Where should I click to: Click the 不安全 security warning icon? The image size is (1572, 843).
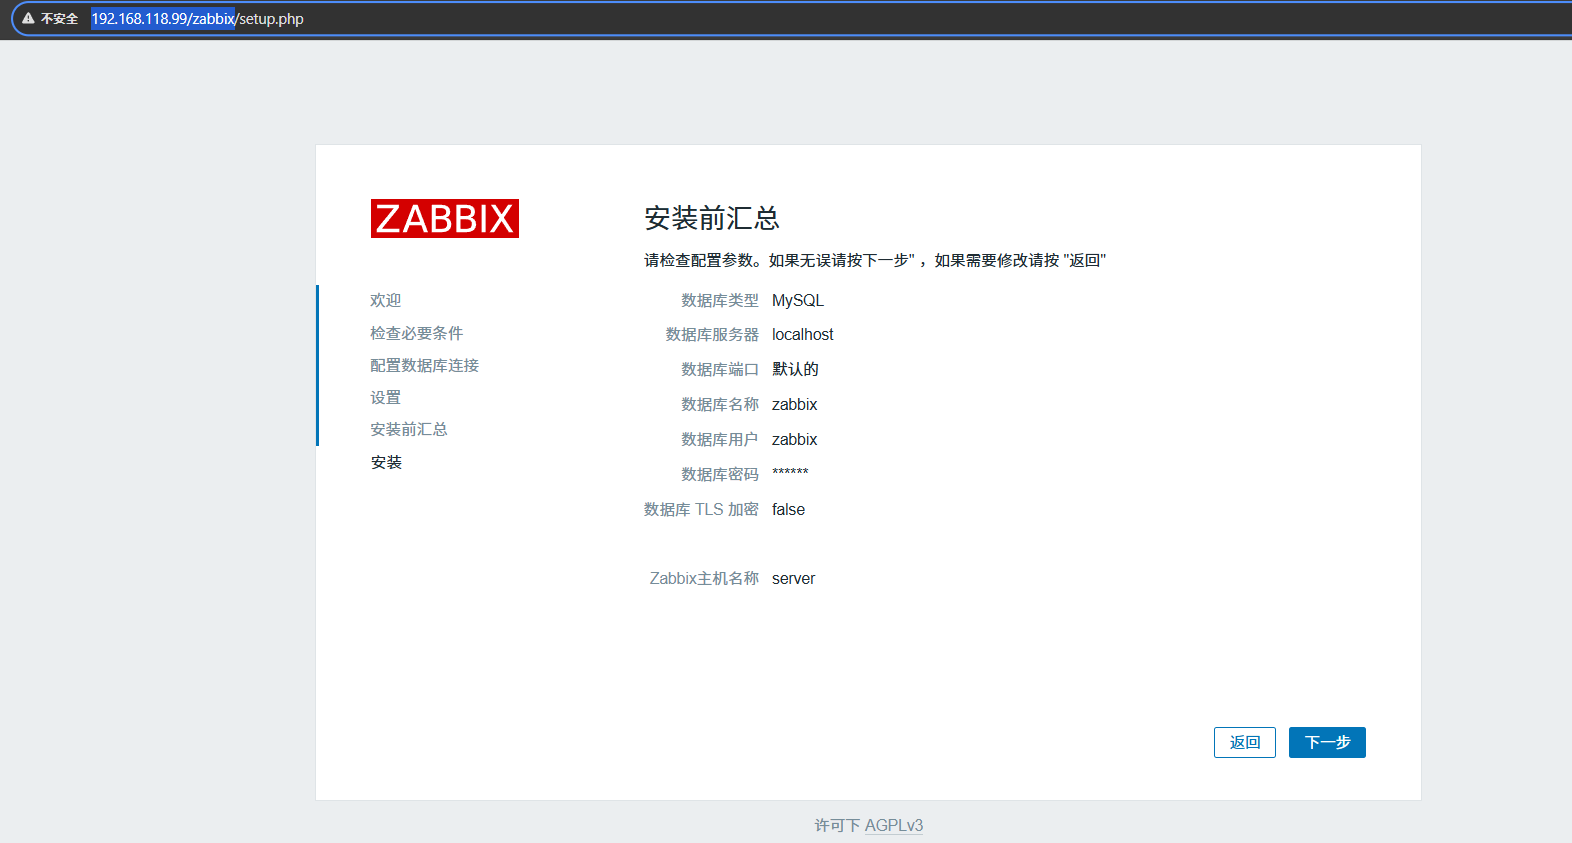pyautogui.click(x=28, y=18)
